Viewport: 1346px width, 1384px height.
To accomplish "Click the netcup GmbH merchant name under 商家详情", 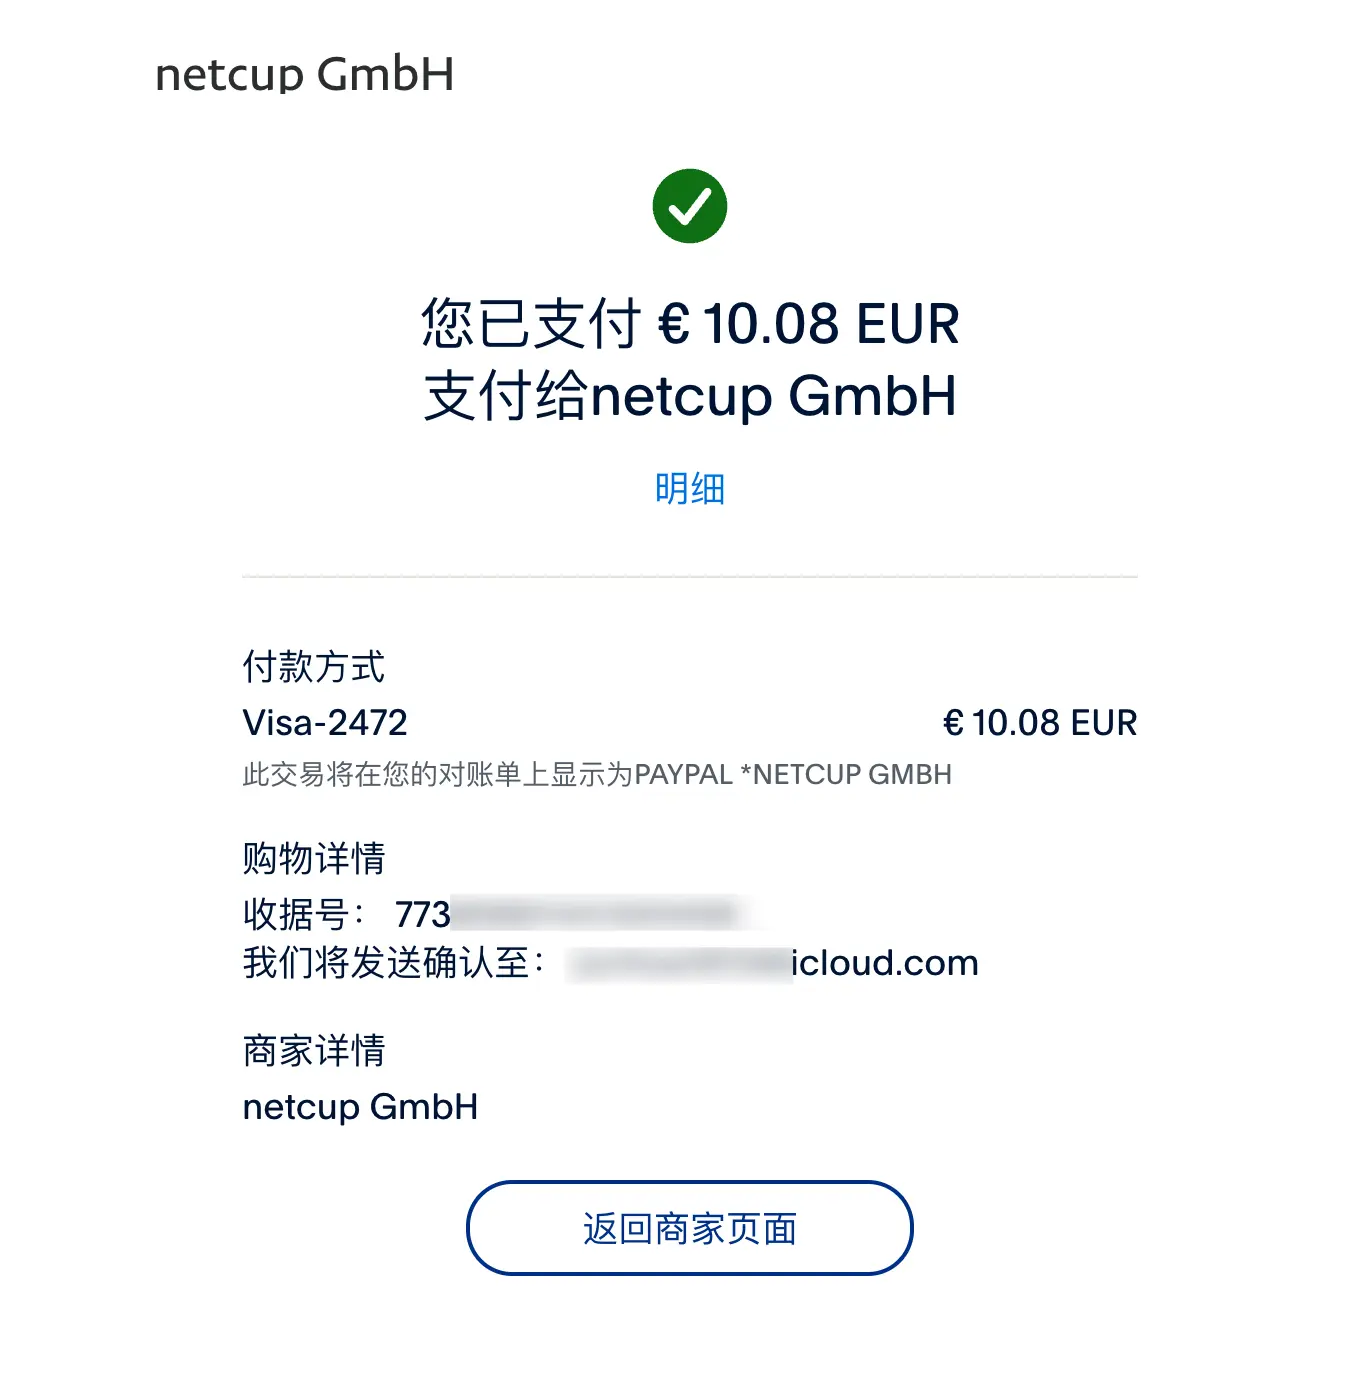I will (x=360, y=1107).
